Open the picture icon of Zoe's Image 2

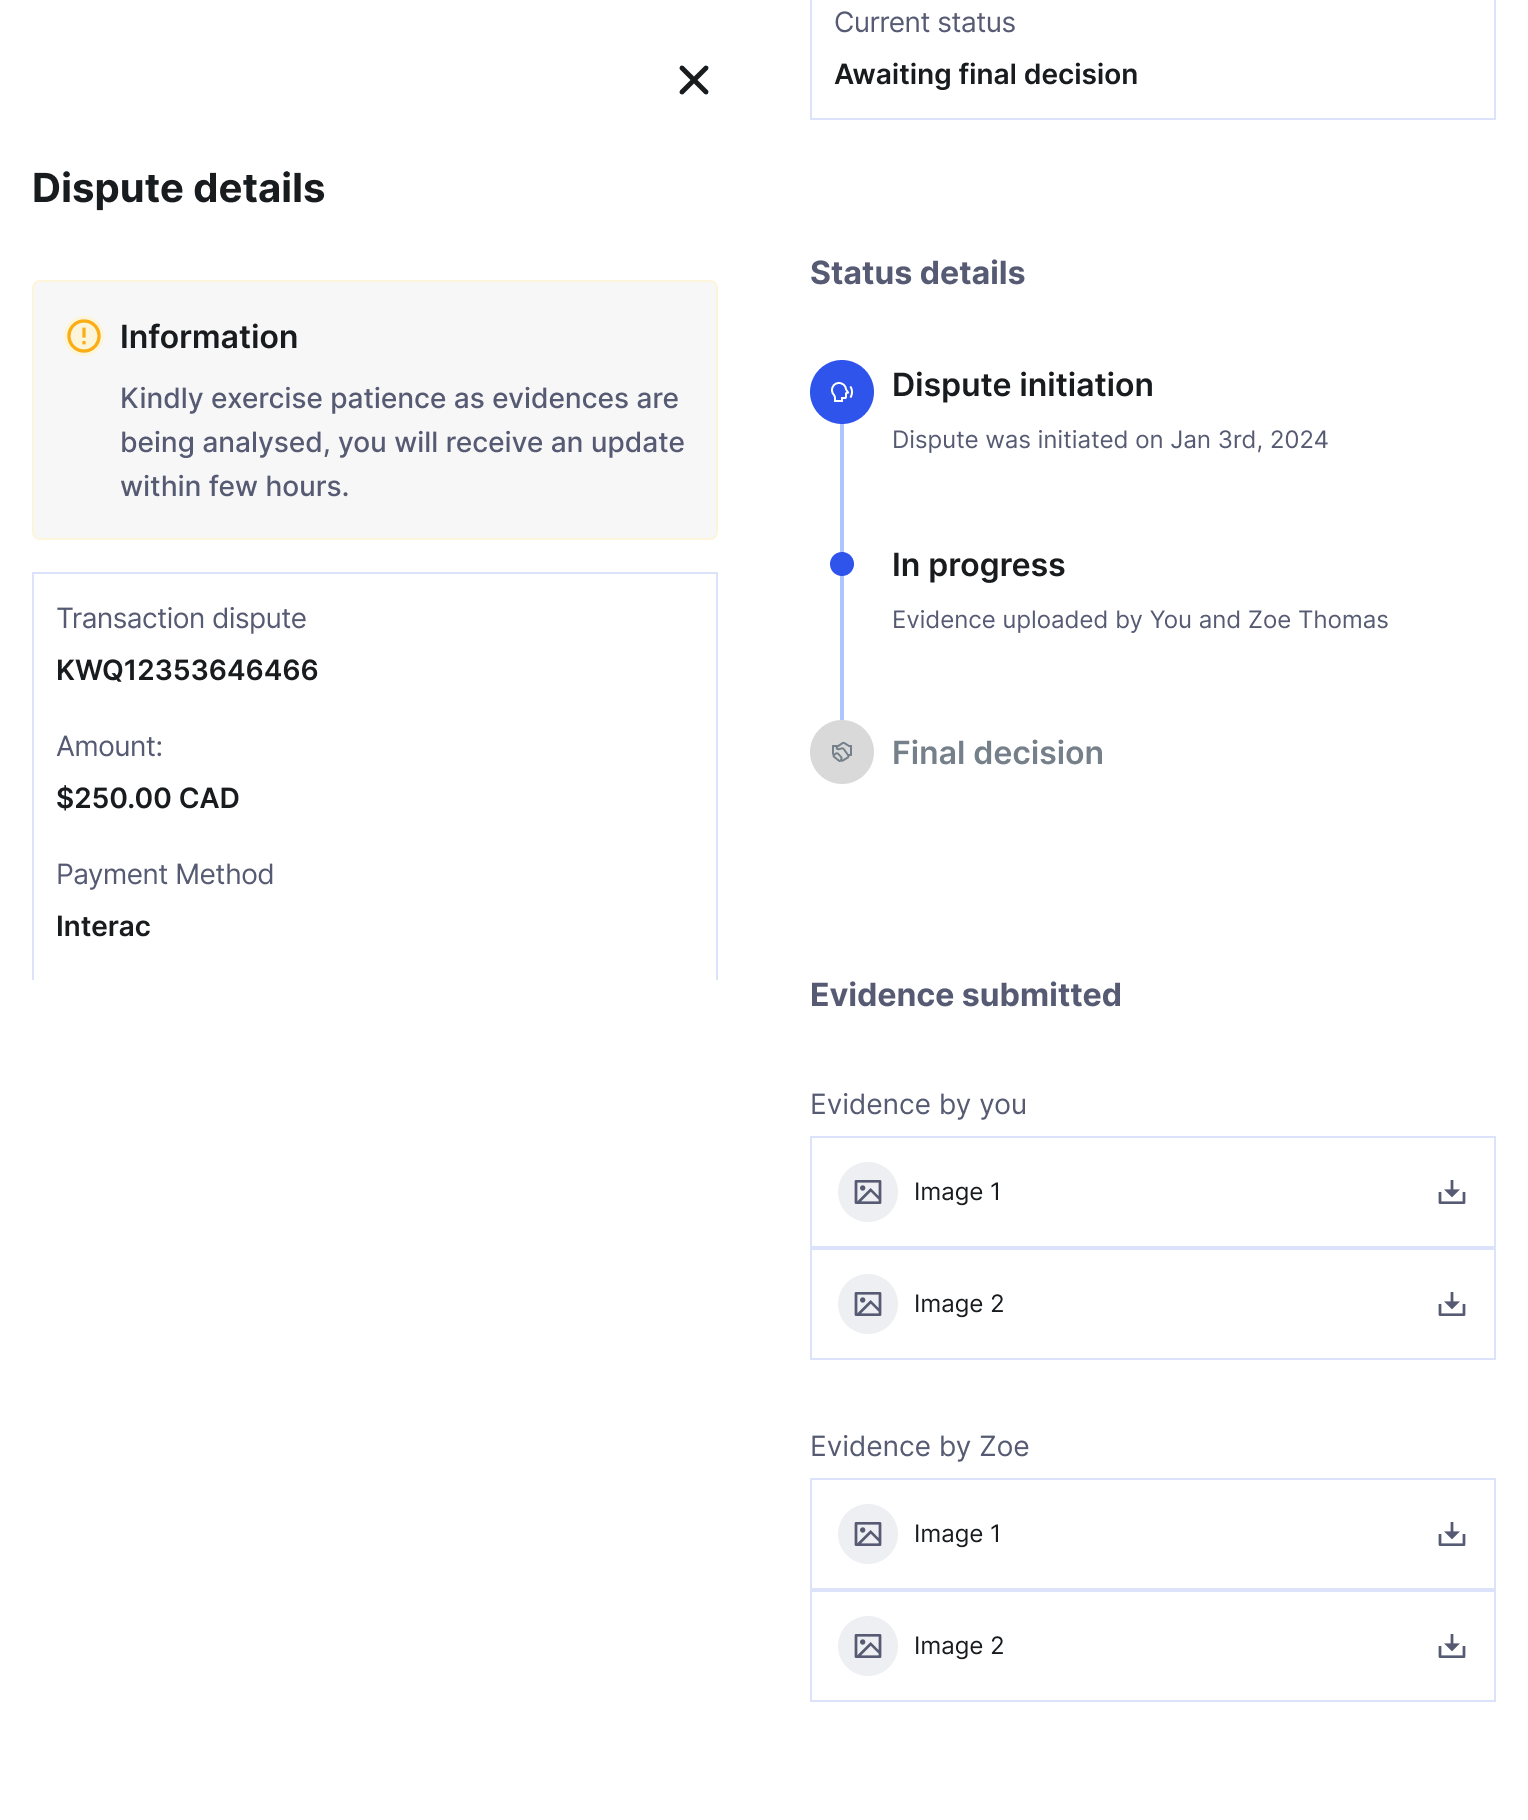tap(868, 1646)
